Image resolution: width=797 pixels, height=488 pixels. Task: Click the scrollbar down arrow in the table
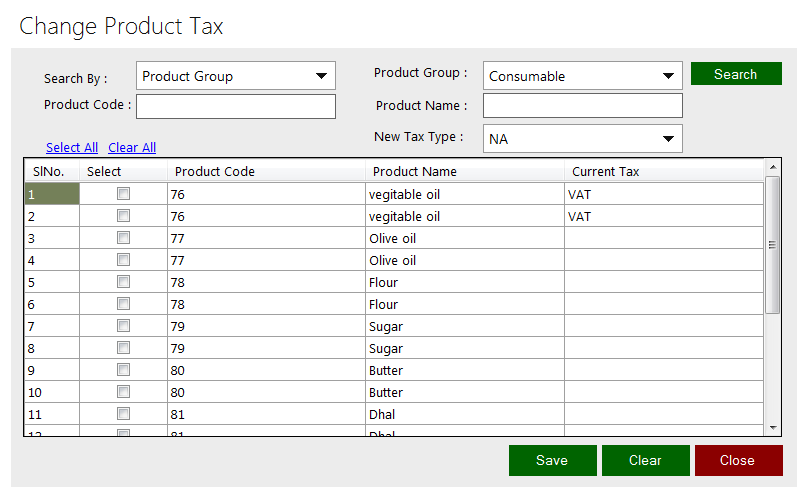click(772, 428)
